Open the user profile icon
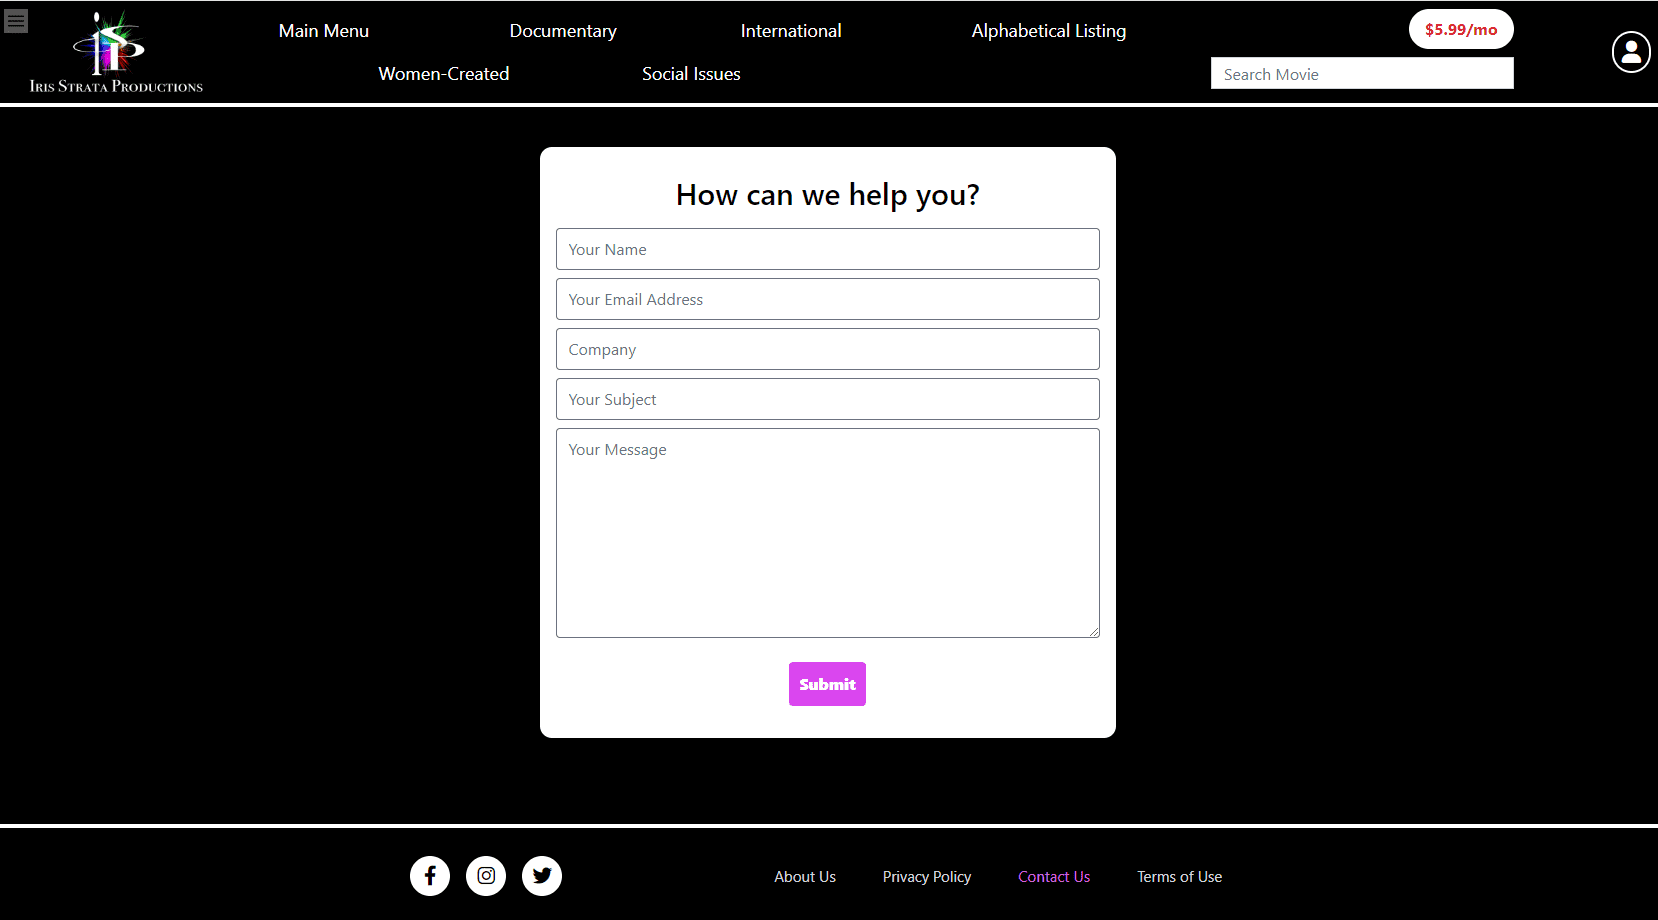The height and width of the screenshot is (920, 1658). click(1630, 52)
